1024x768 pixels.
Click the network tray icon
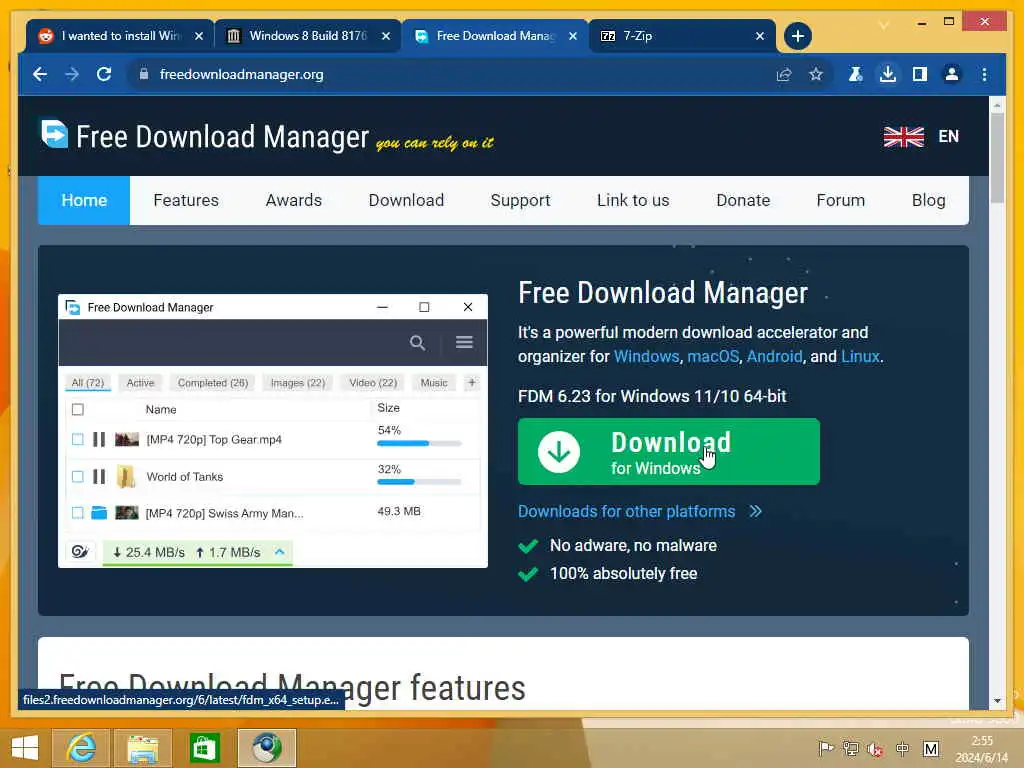coord(850,748)
